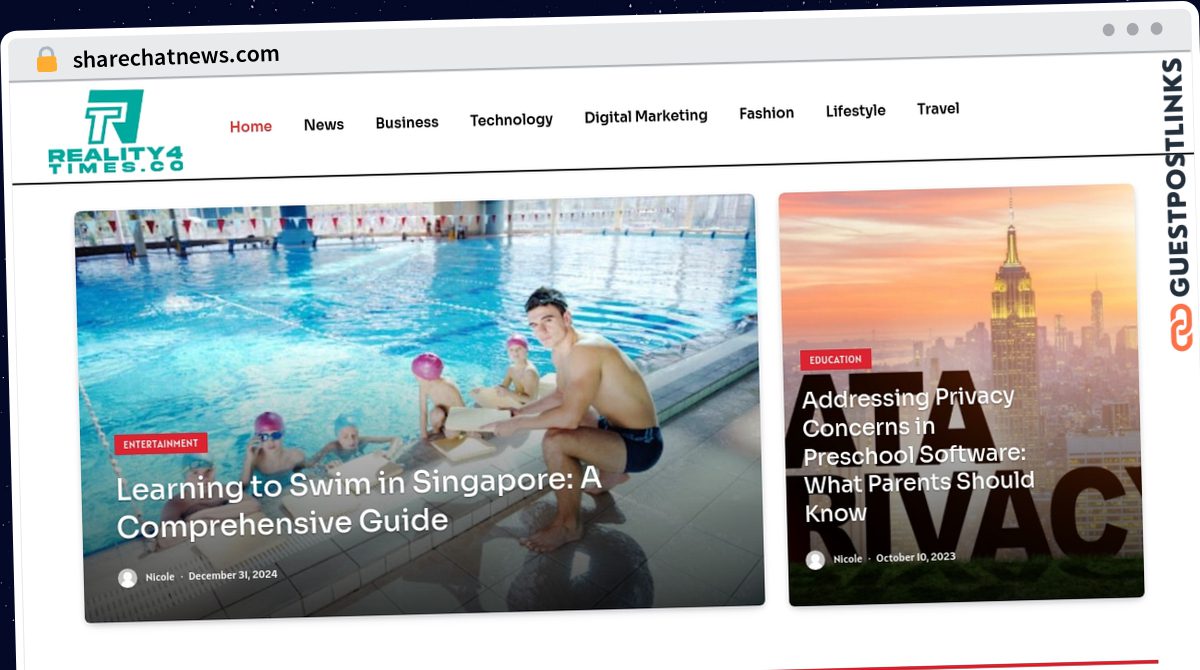Click the date December 31, 2024
The height and width of the screenshot is (670, 1200).
tap(233, 575)
